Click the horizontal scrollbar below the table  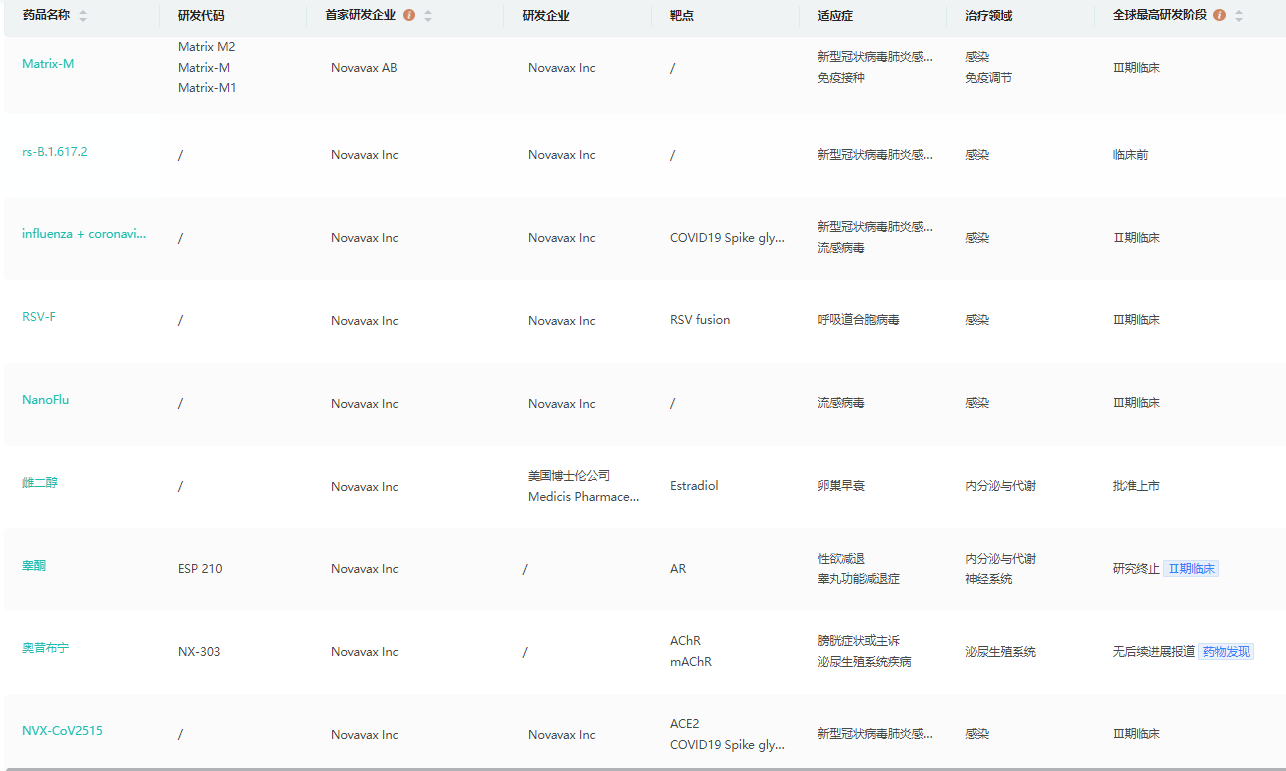coord(643,768)
